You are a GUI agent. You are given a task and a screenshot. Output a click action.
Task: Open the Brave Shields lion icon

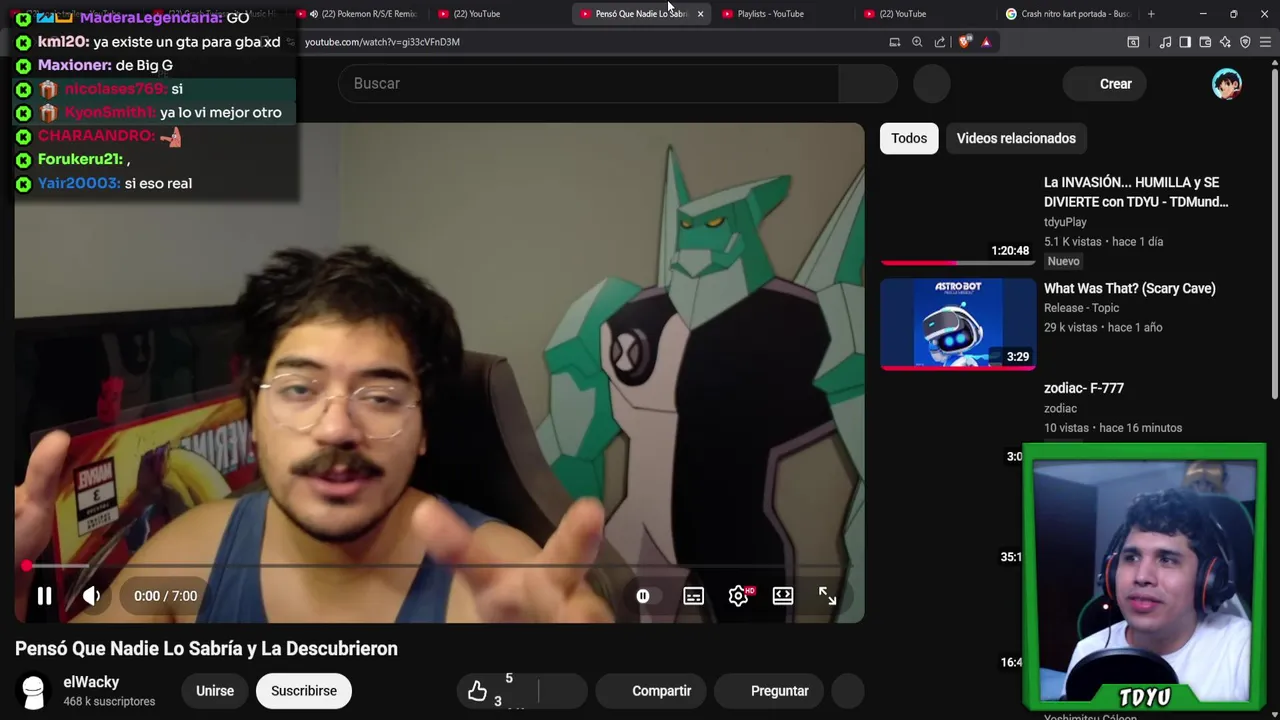[x=964, y=42]
